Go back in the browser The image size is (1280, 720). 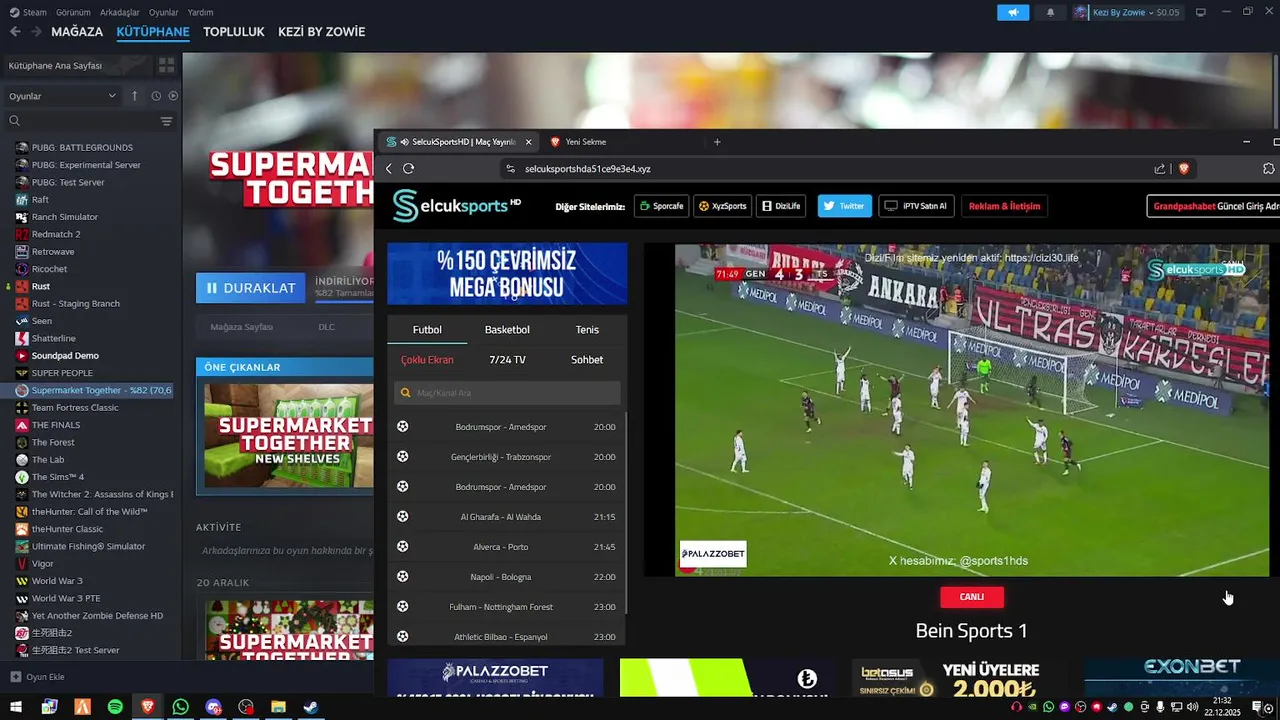tap(389, 169)
